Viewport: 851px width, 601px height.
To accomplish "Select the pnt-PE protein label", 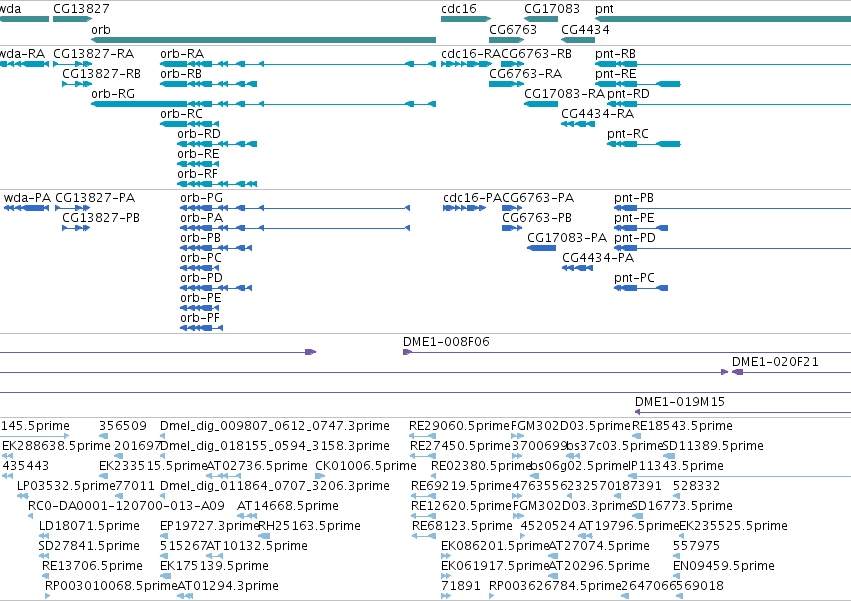I will [x=634, y=218].
